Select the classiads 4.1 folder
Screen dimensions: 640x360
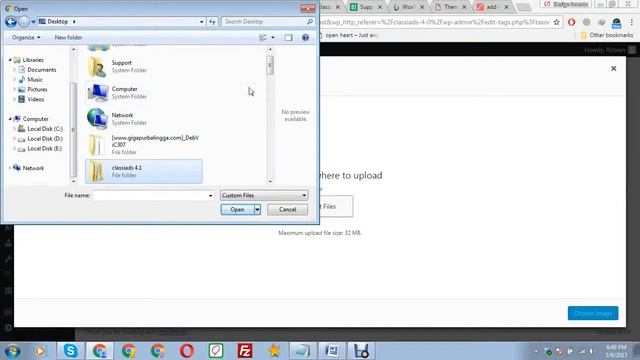pyautogui.click(x=143, y=171)
